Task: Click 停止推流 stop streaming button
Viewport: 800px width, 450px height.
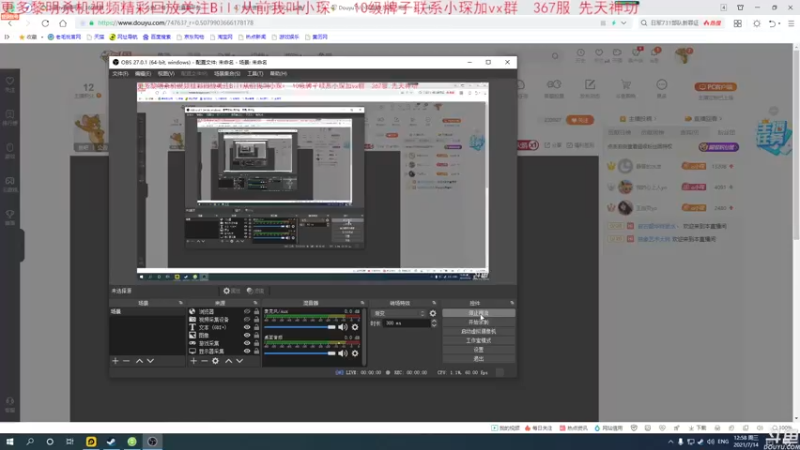Action: (479, 313)
